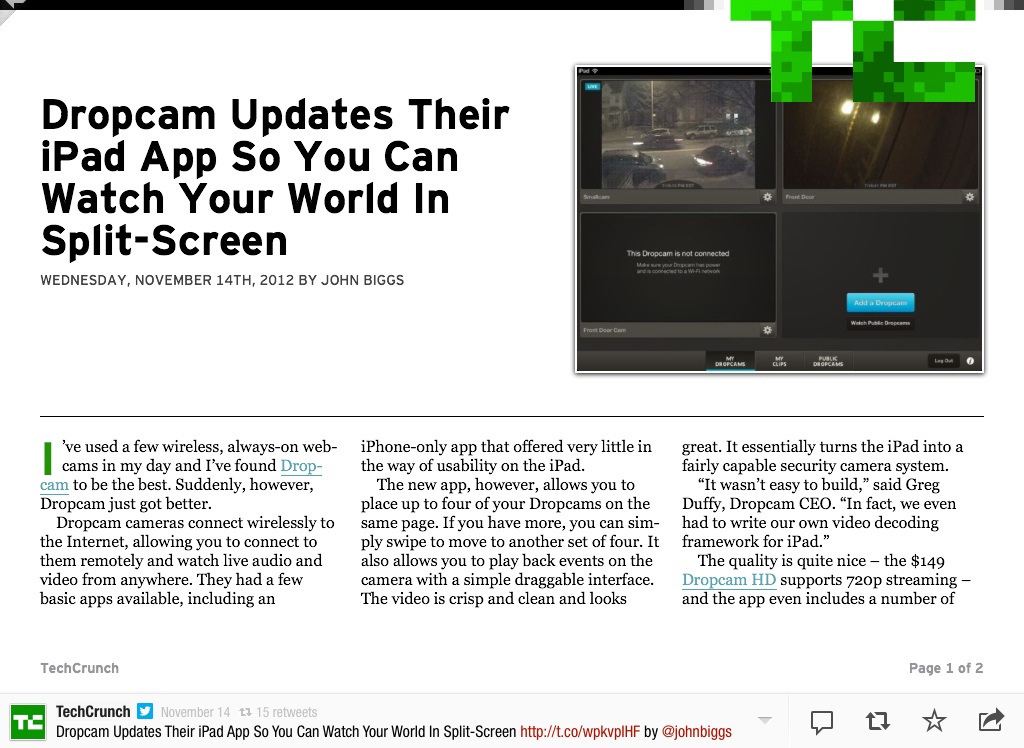Click the TechCrunch avatar logo in tweet bar
This screenshot has width=1024, height=748.
[x=28, y=722]
